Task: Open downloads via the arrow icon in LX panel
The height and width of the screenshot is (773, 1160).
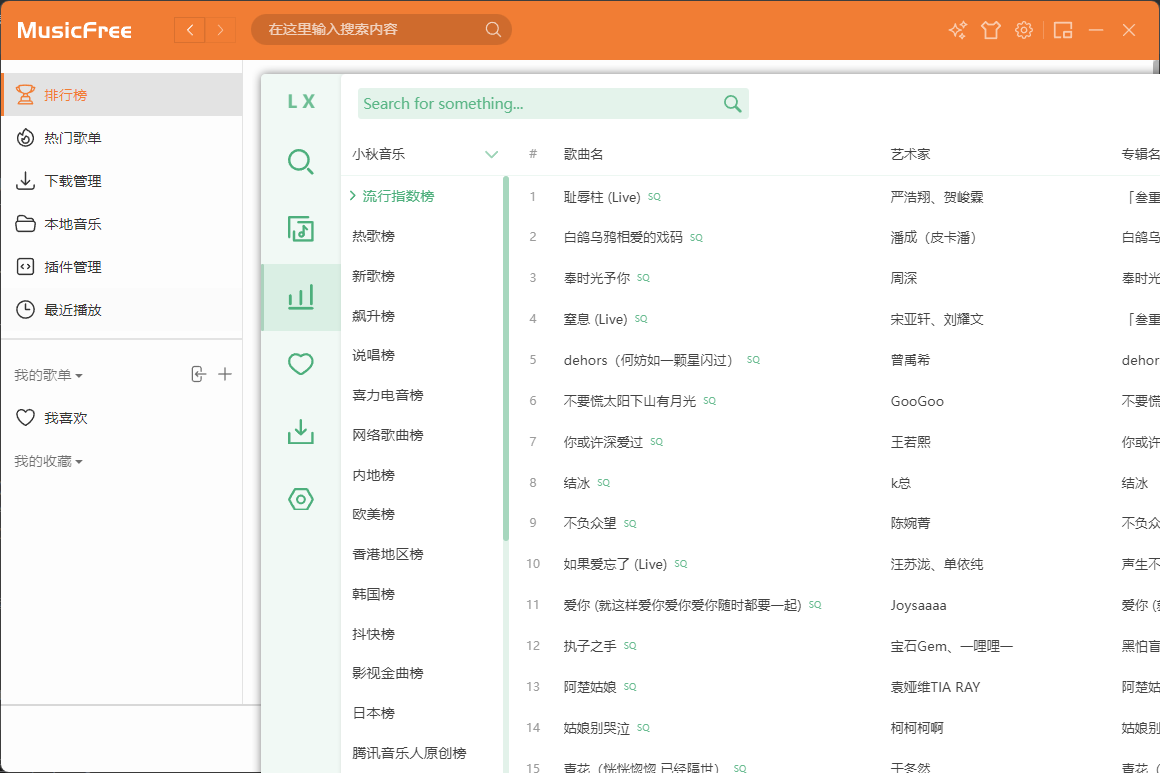Action: click(299, 431)
